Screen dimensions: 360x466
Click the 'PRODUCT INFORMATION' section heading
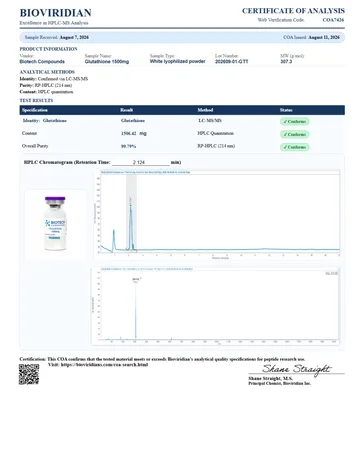pos(48,49)
